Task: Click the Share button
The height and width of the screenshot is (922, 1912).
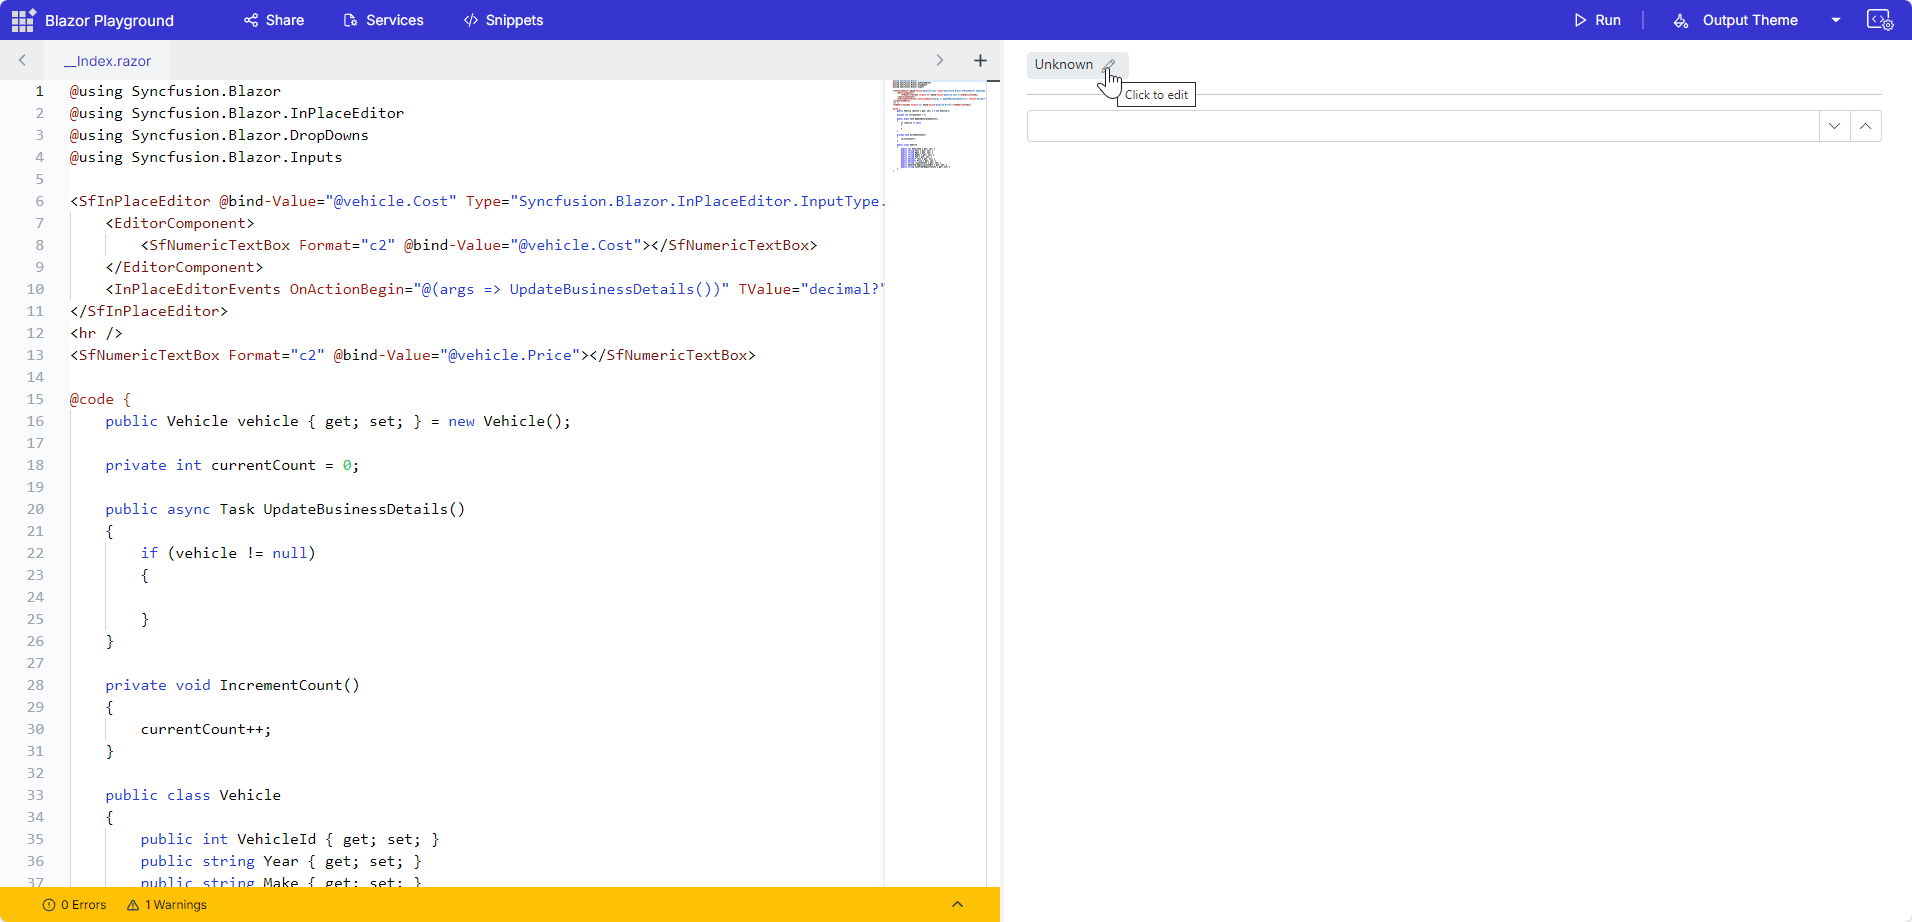Action: coord(274,20)
